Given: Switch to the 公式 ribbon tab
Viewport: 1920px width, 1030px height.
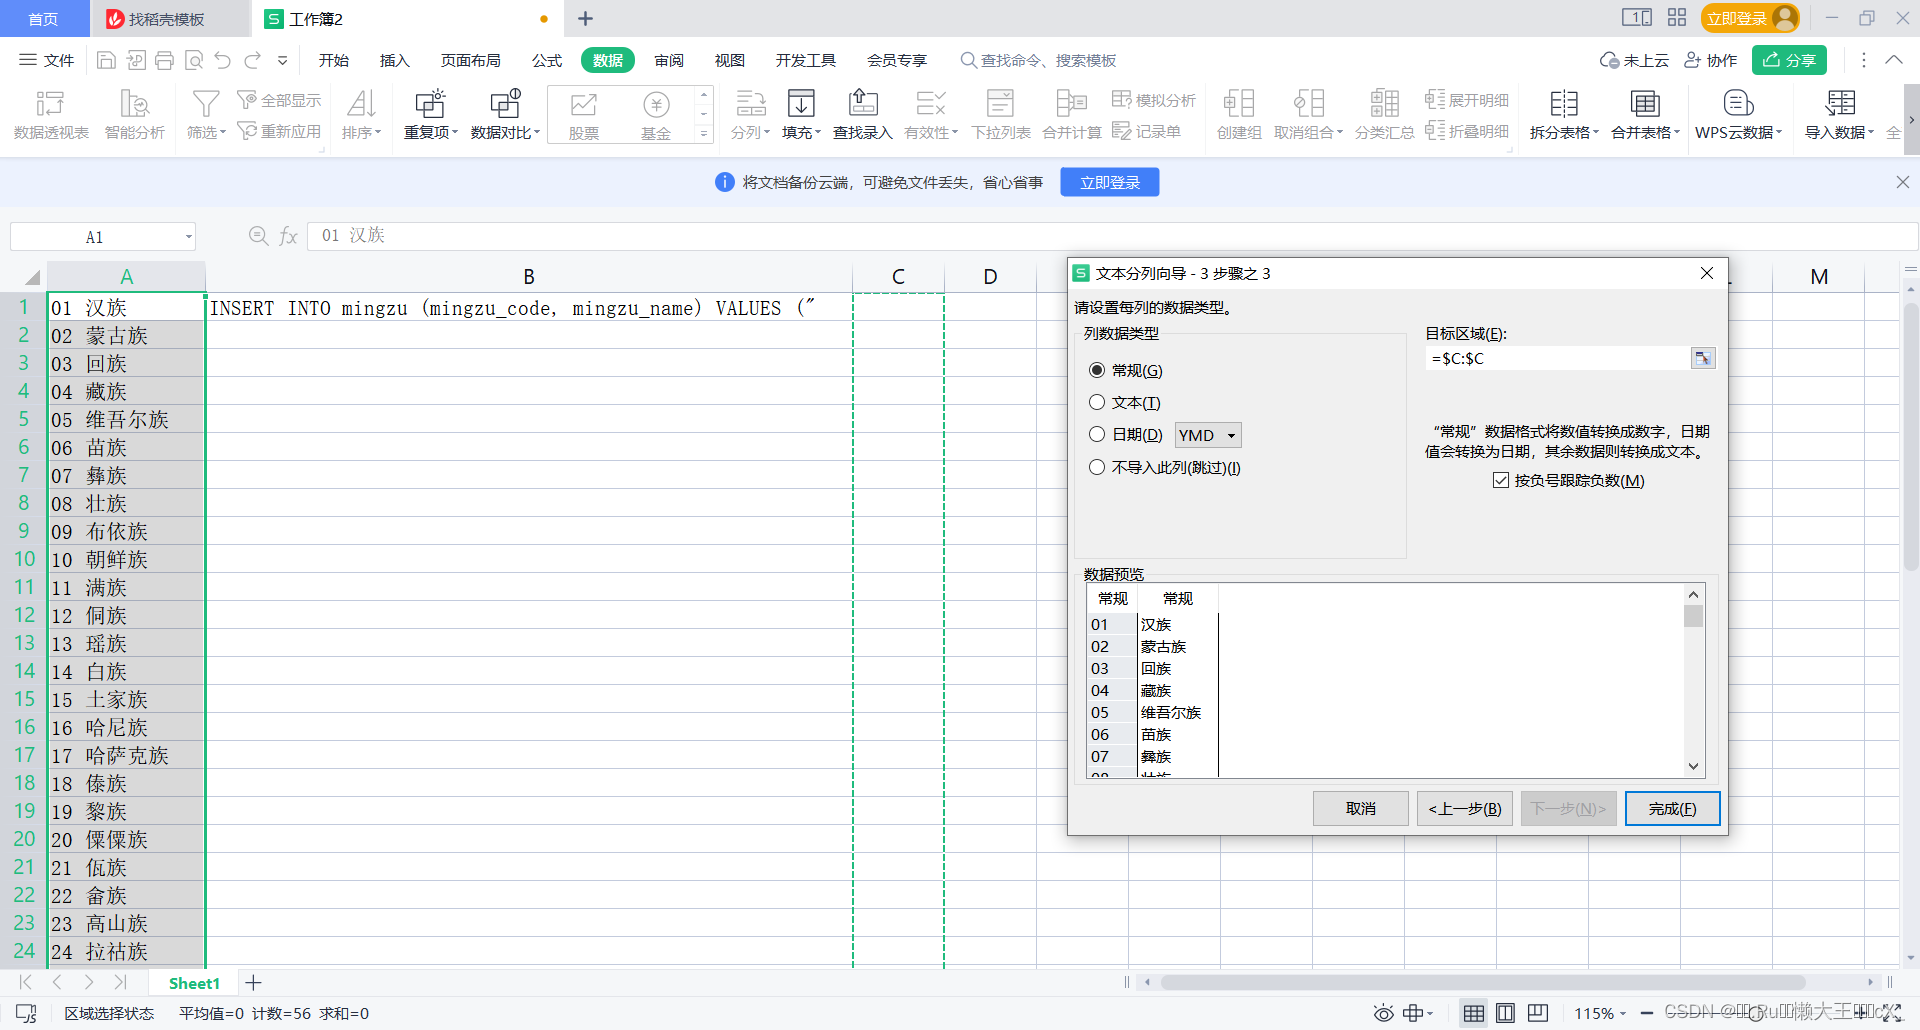Looking at the screenshot, I should tap(547, 60).
